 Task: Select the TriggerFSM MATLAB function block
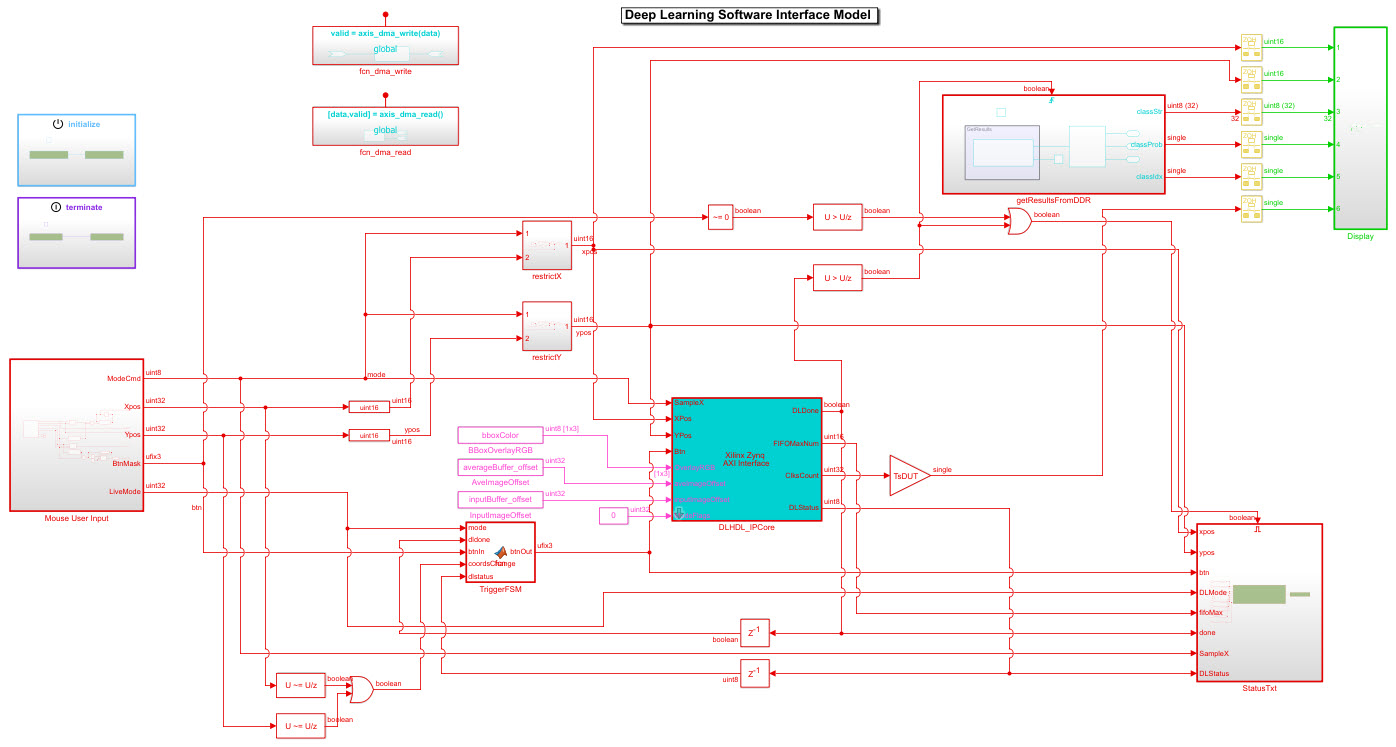point(500,552)
